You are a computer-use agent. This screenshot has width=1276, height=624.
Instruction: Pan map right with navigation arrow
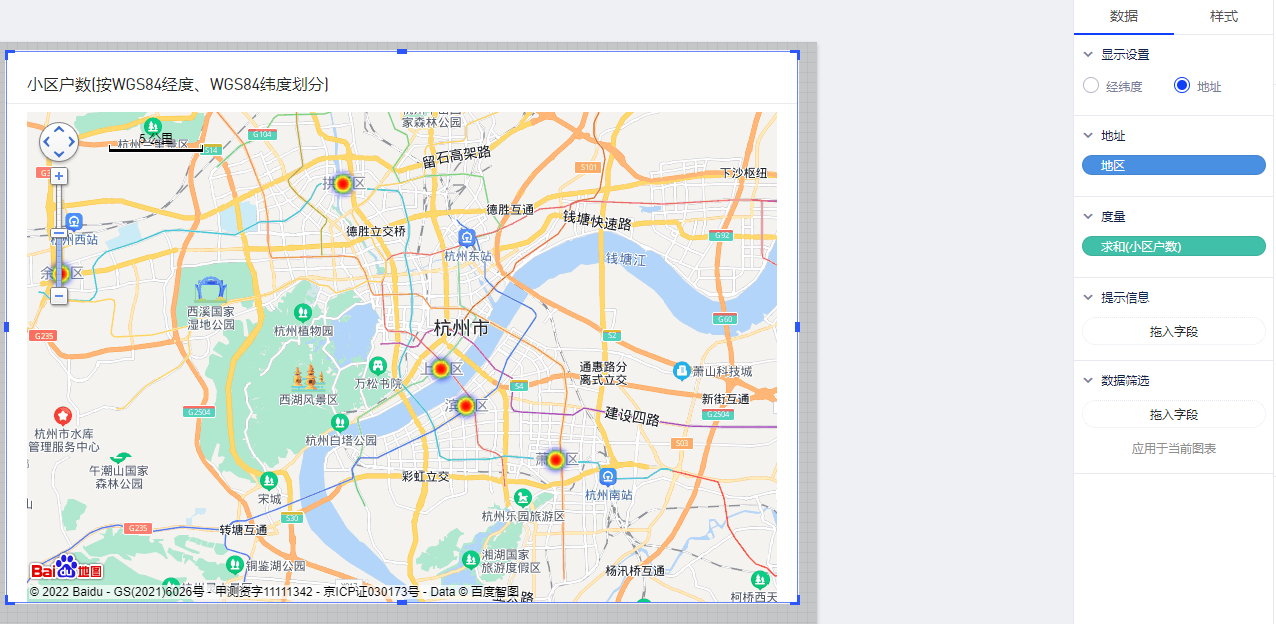pyautogui.click(x=71, y=142)
